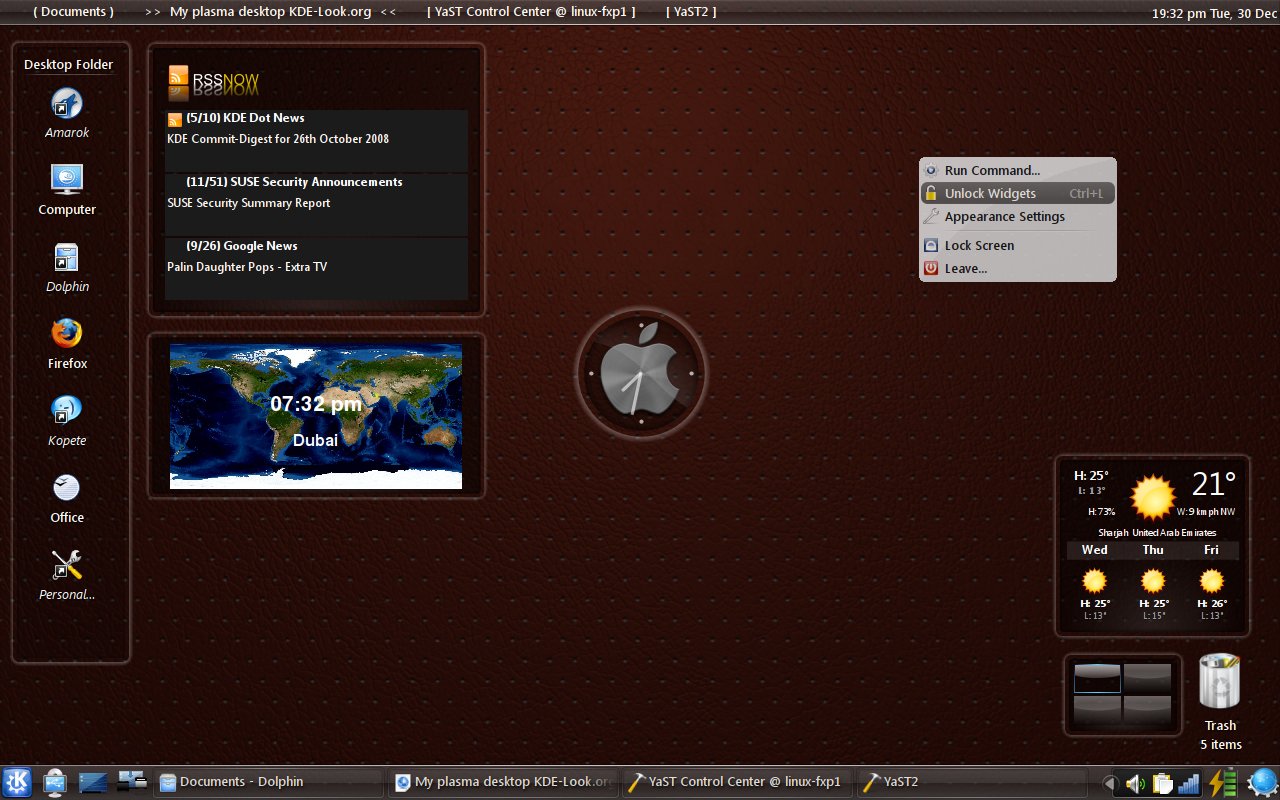
Task: Click the Thu forecast day label
Action: (1153, 550)
